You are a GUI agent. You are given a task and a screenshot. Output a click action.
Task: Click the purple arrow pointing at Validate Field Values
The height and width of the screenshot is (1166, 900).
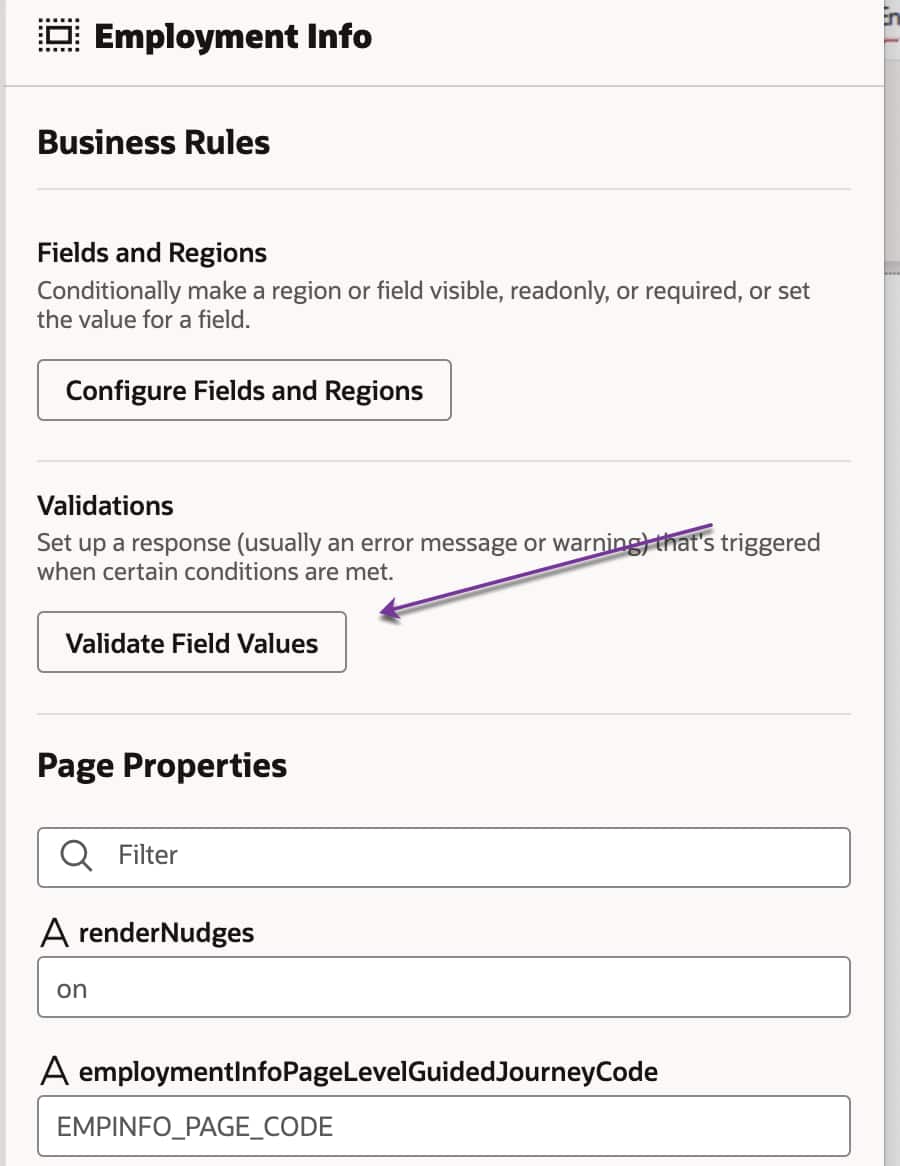click(x=550, y=566)
